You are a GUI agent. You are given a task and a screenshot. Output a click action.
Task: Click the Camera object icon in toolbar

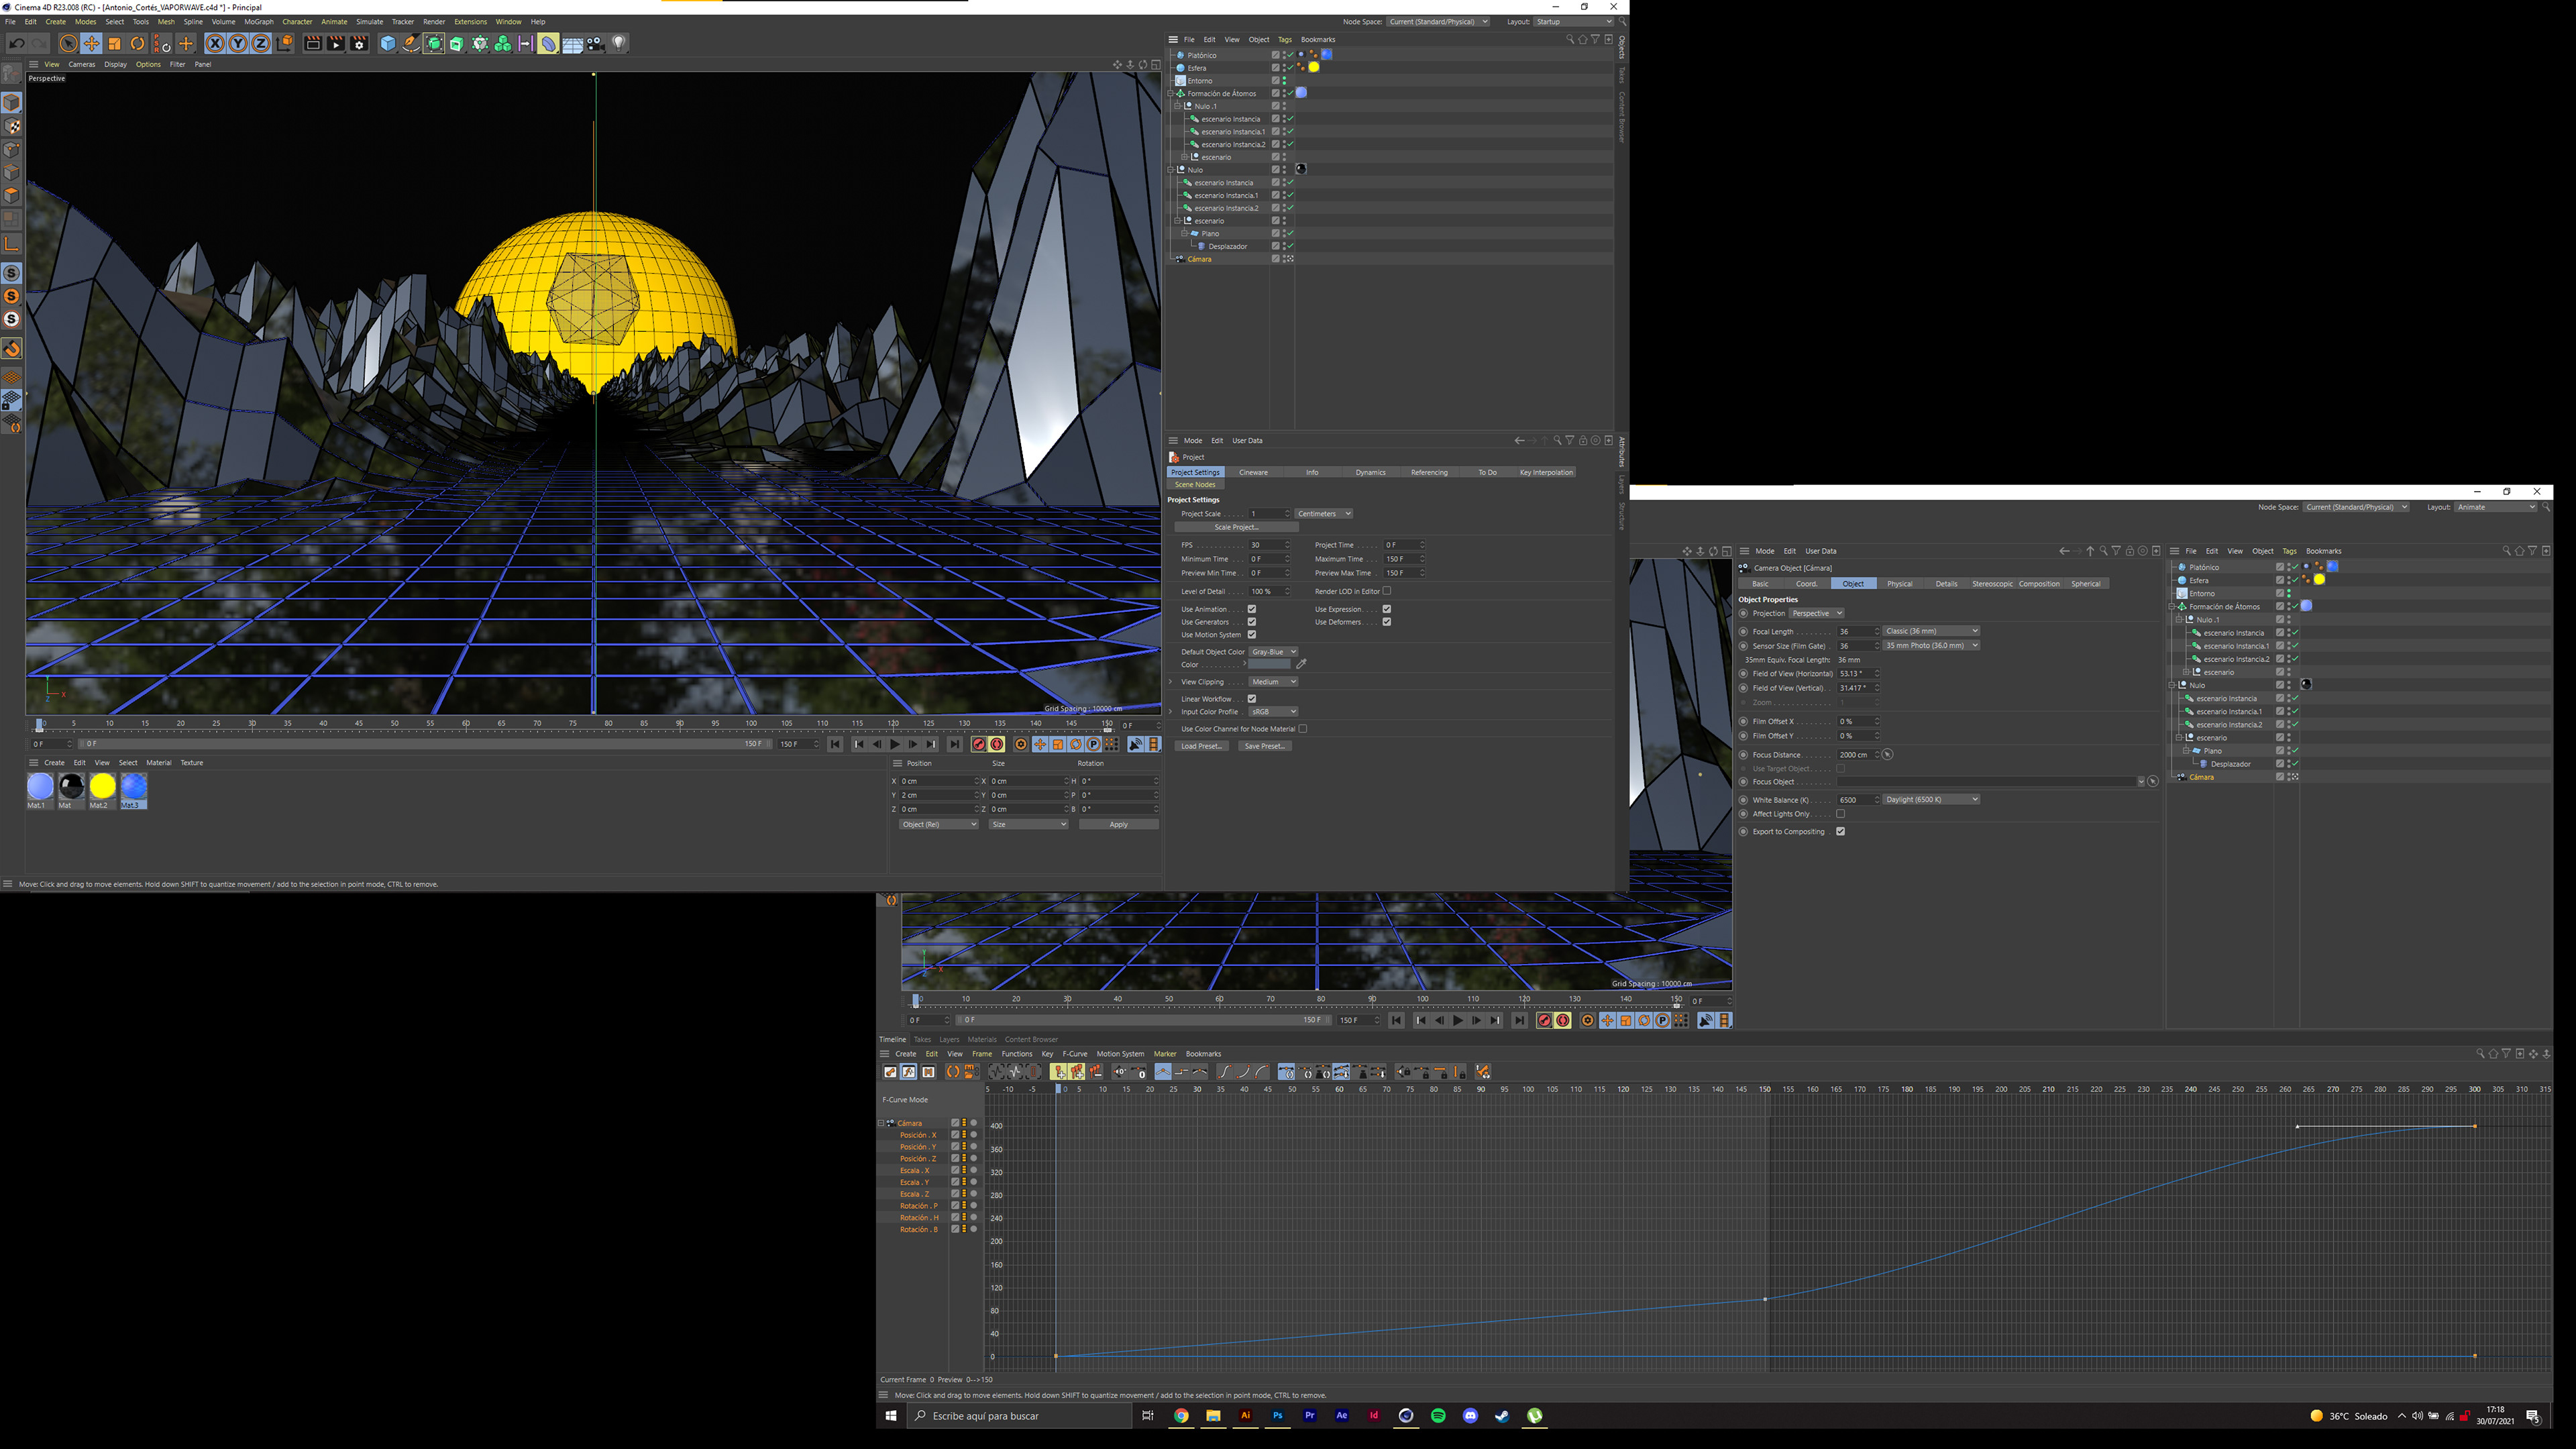click(596, 43)
